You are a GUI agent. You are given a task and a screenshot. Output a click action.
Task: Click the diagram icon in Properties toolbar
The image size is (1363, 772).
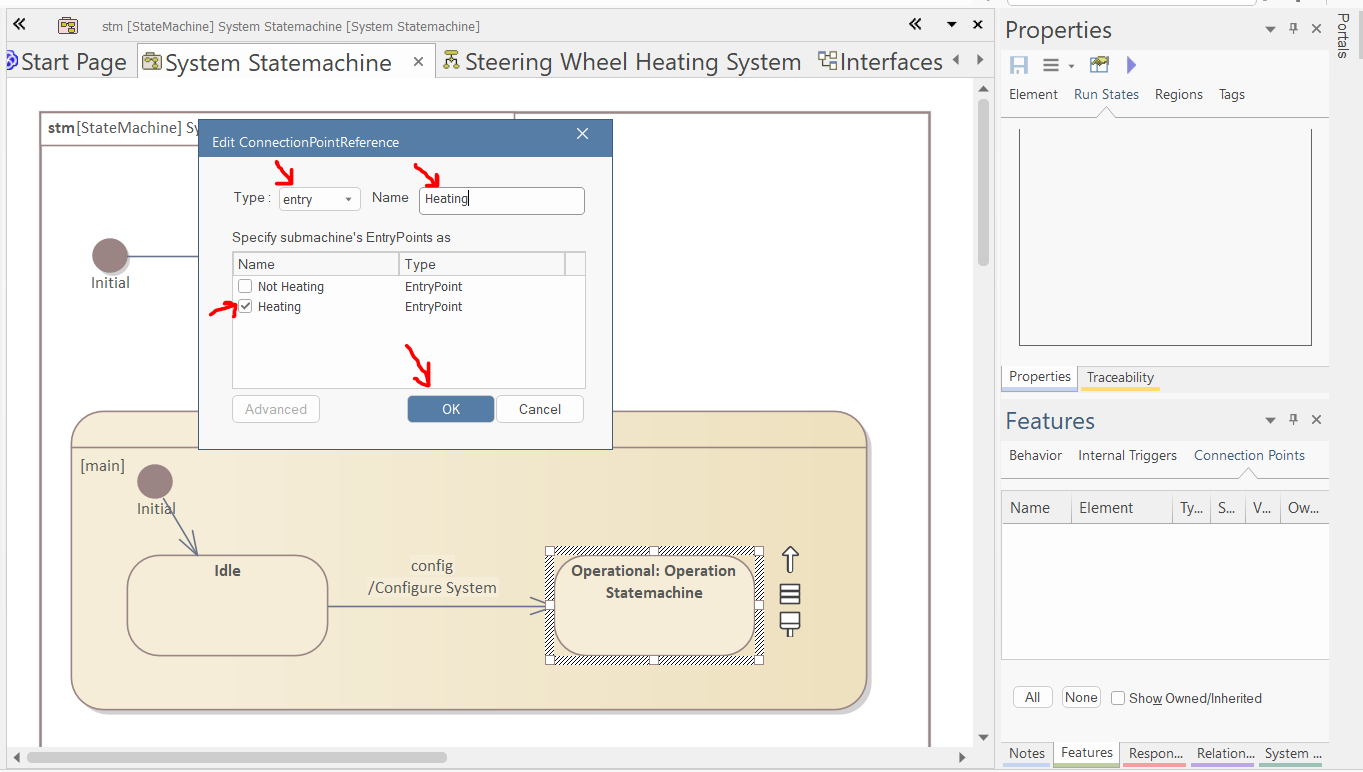point(1099,65)
